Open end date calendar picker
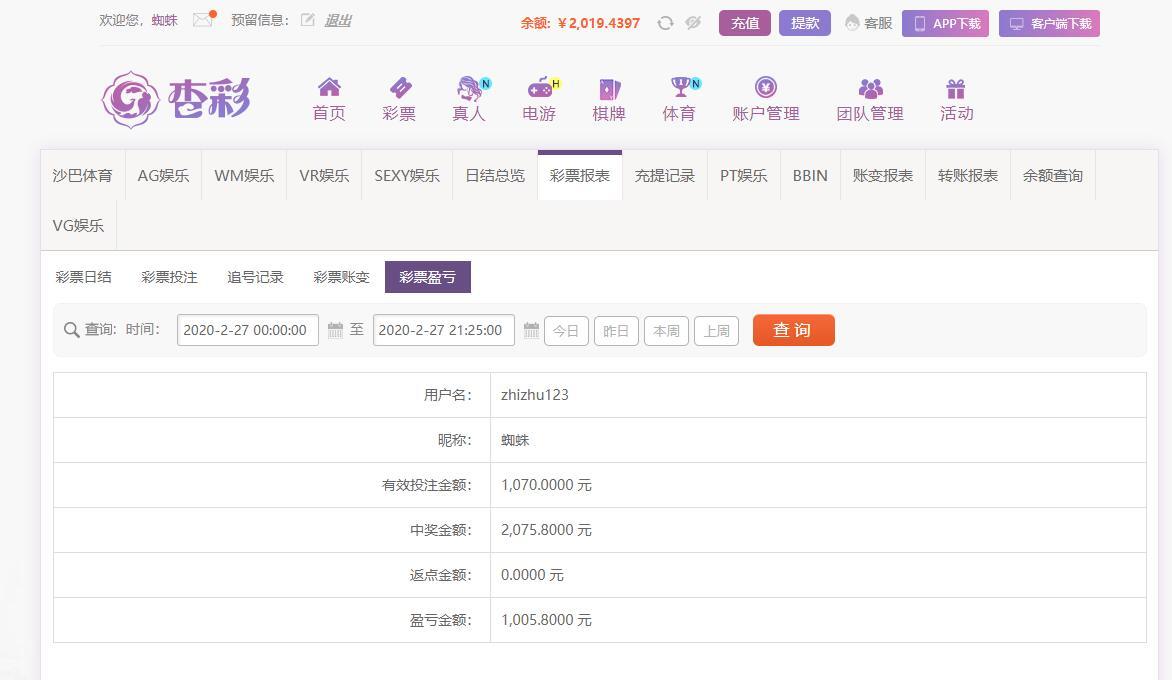Viewport: 1172px width, 680px height. pos(531,330)
